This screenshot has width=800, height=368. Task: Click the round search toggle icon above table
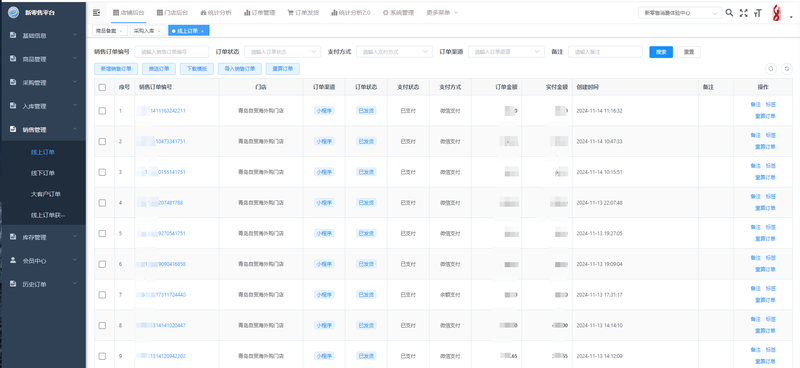(x=771, y=69)
